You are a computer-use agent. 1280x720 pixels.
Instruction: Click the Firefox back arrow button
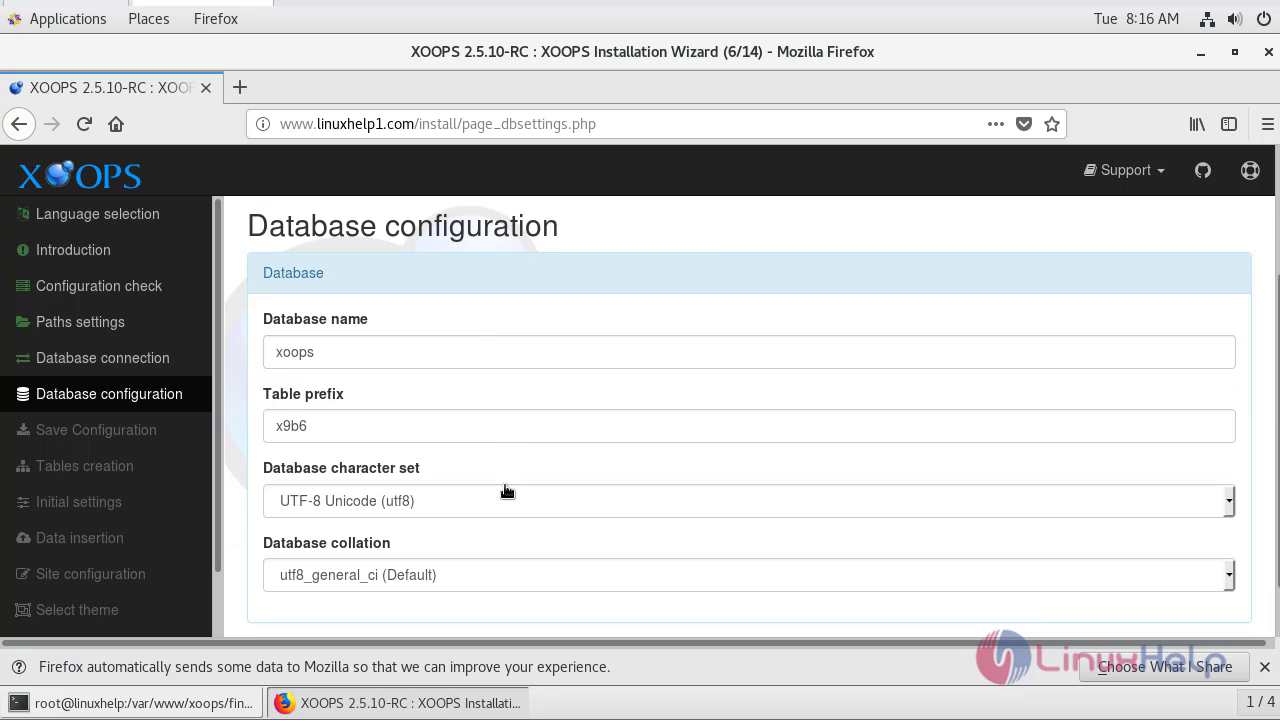[x=19, y=124]
